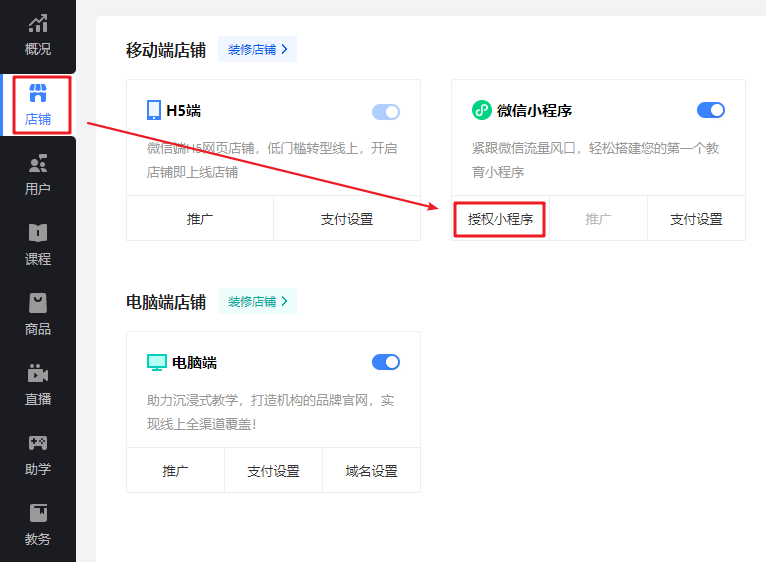The height and width of the screenshot is (562, 766).
Task: Click 推广 under 电脑端 card
Action: coord(175,471)
